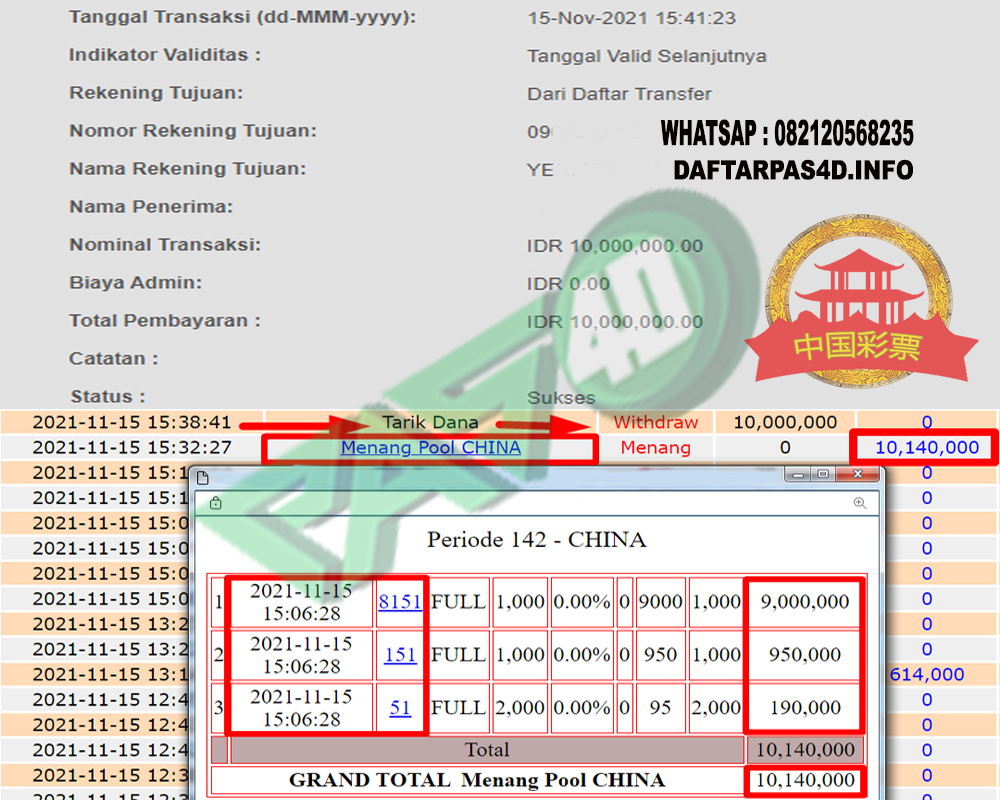Viewport: 1000px width, 800px height.
Task: Click the lock icon in popup address bar
Action: pos(216,503)
